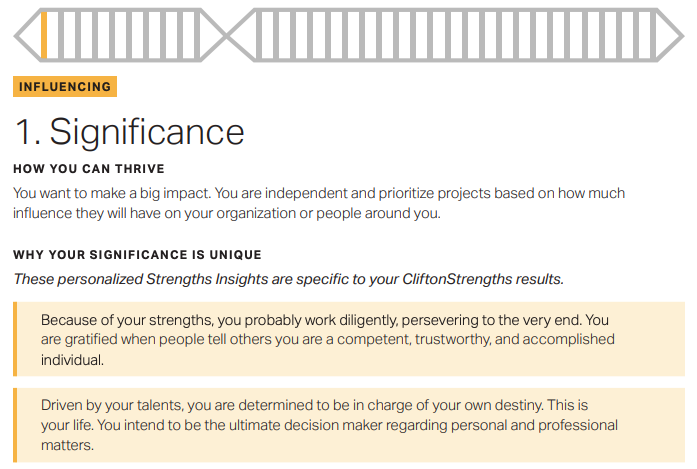Click the orange left border of the first insight box

click(x=15, y=339)
